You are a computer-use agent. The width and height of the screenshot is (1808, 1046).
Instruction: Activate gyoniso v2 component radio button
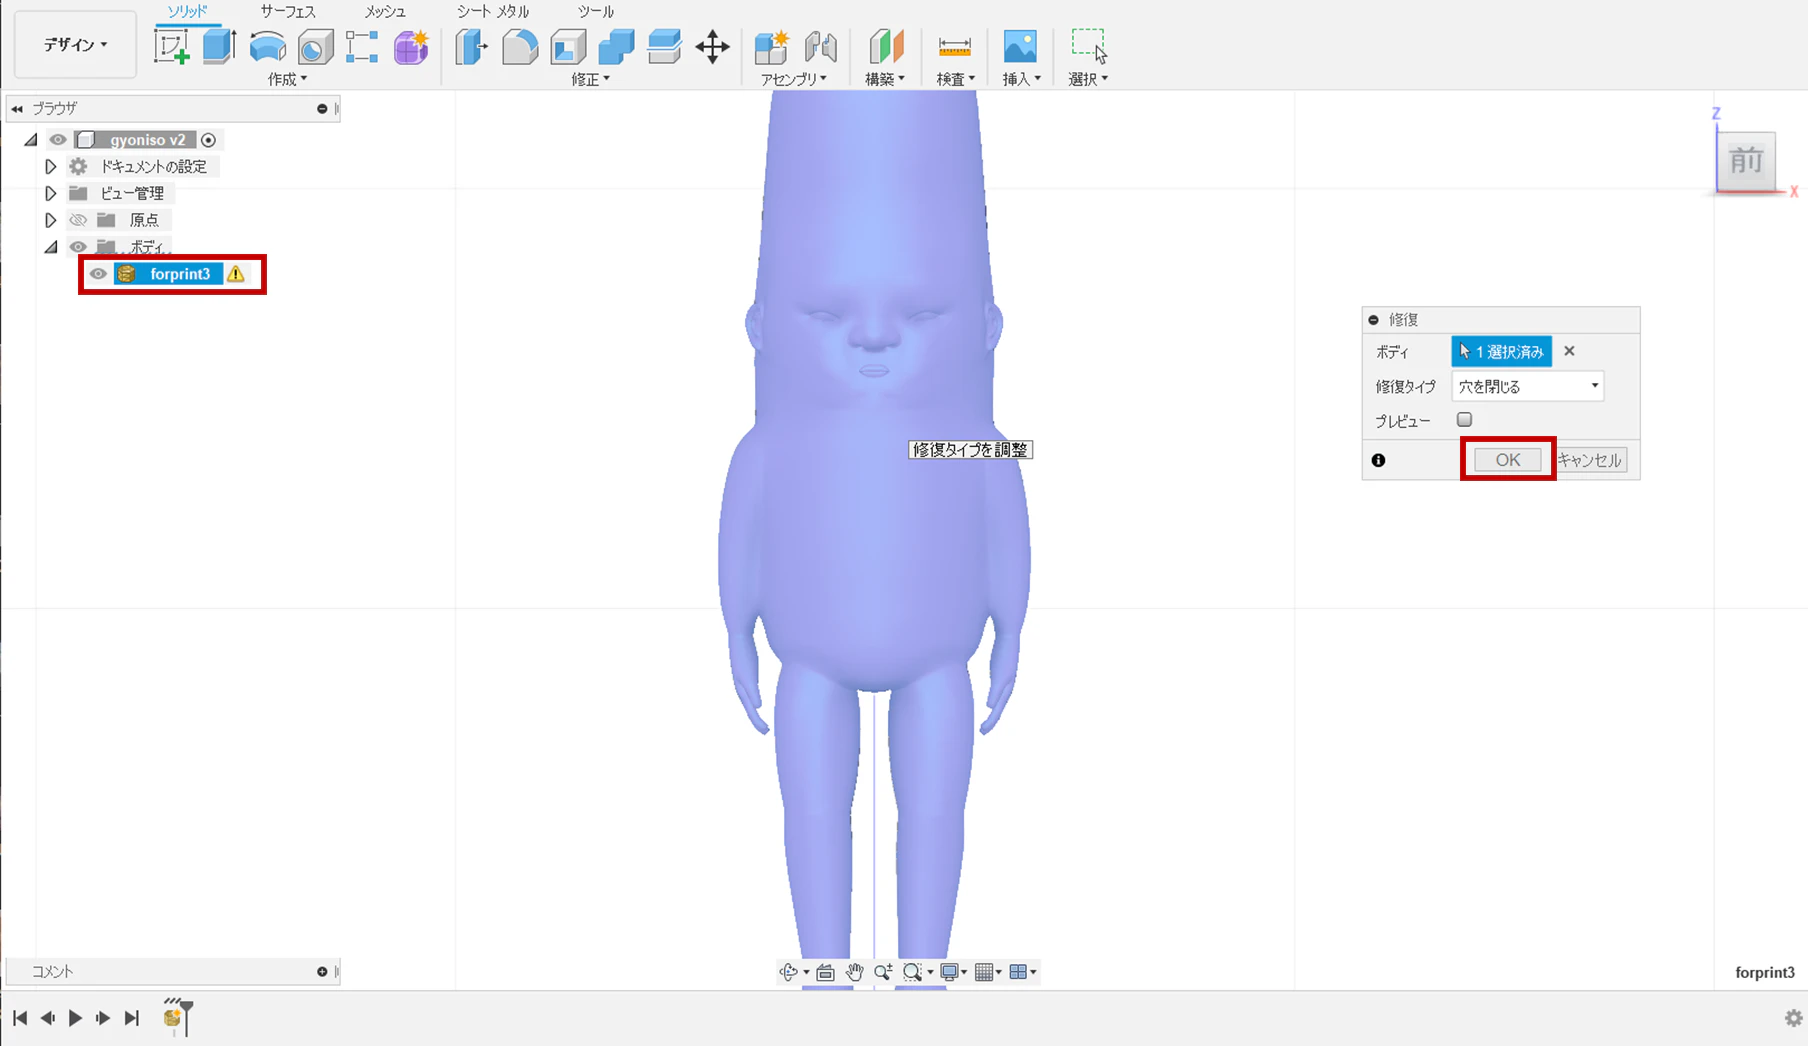(x=208, y=140)
